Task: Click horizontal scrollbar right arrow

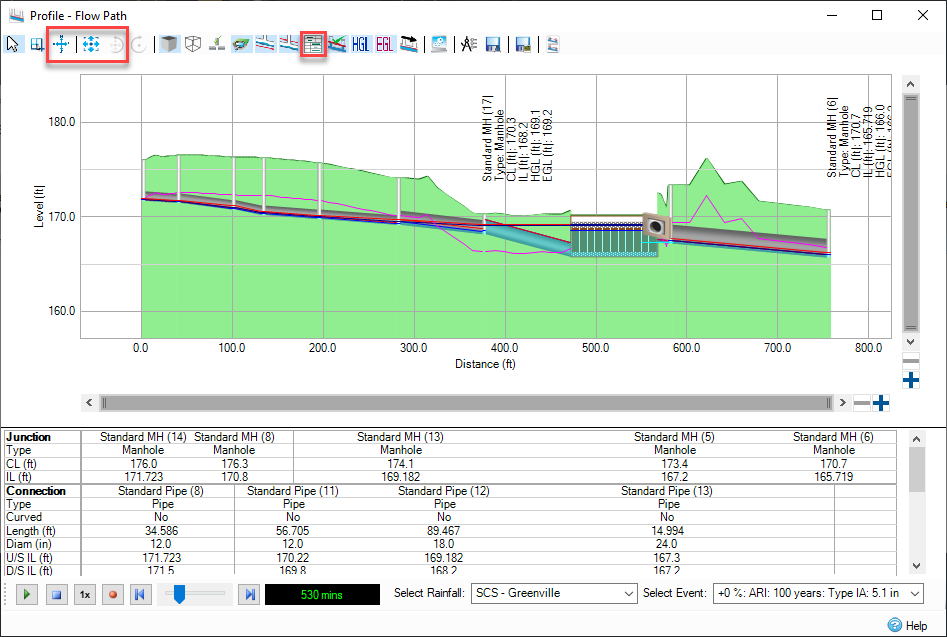Action: pos(843,403)
